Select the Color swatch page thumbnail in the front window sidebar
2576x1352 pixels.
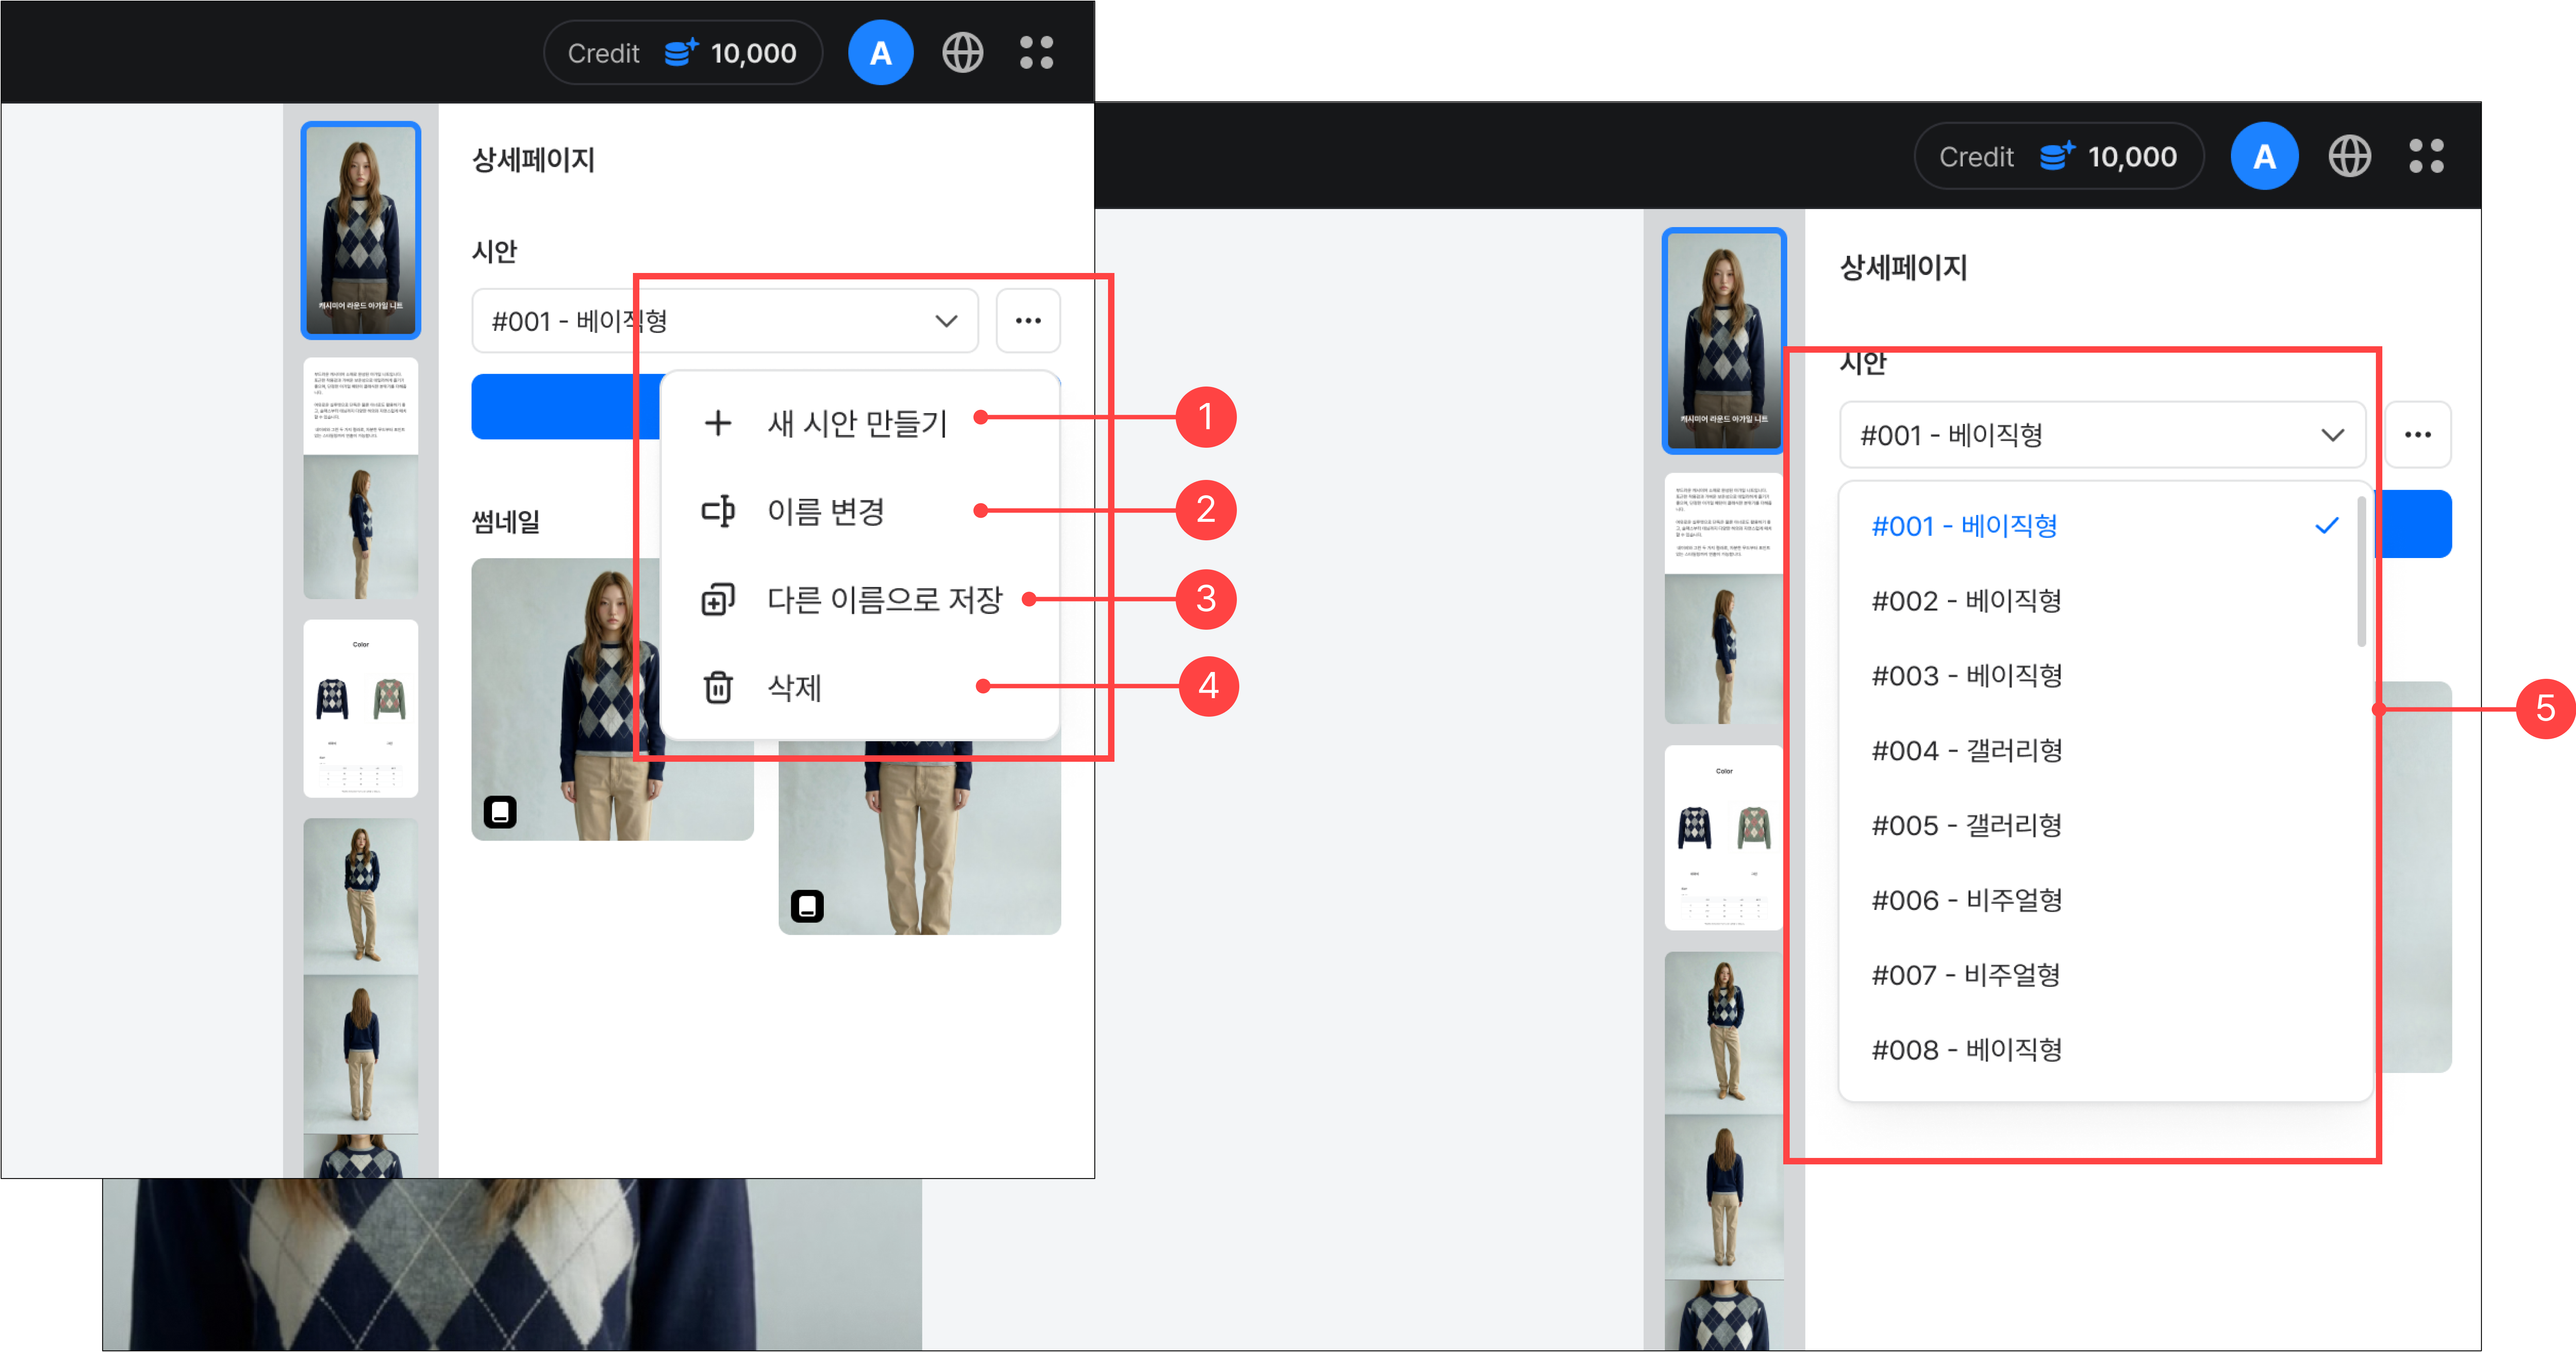[x=361, y=708]
